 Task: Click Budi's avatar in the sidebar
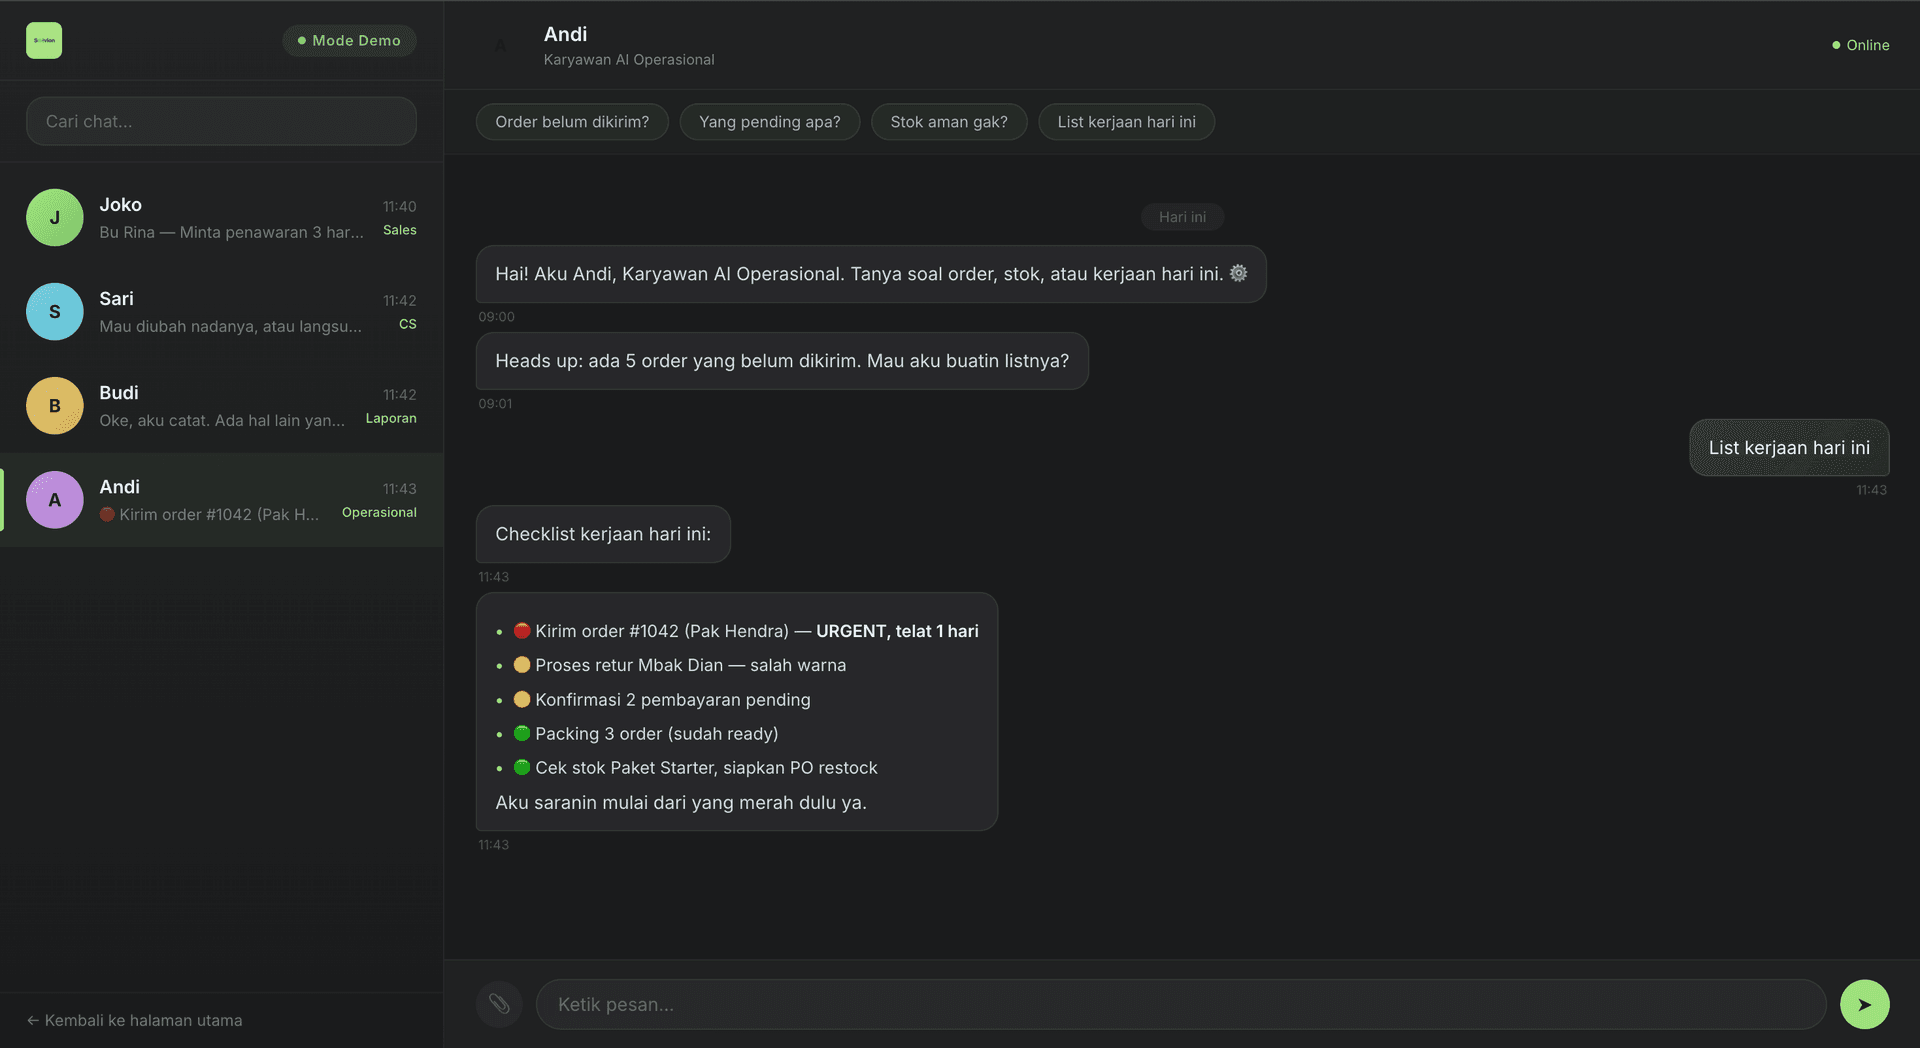tap(54, 405)
